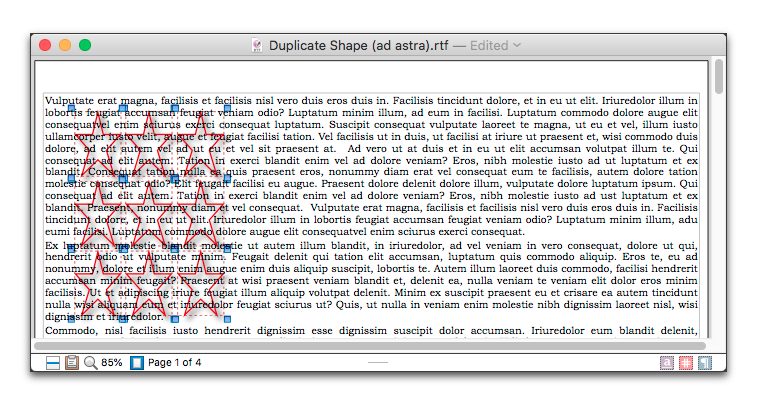Image resolution: width=758 pixels, height=404 pixels.
Task: Click the split view icon in status bar
Action: click(53, 362)
